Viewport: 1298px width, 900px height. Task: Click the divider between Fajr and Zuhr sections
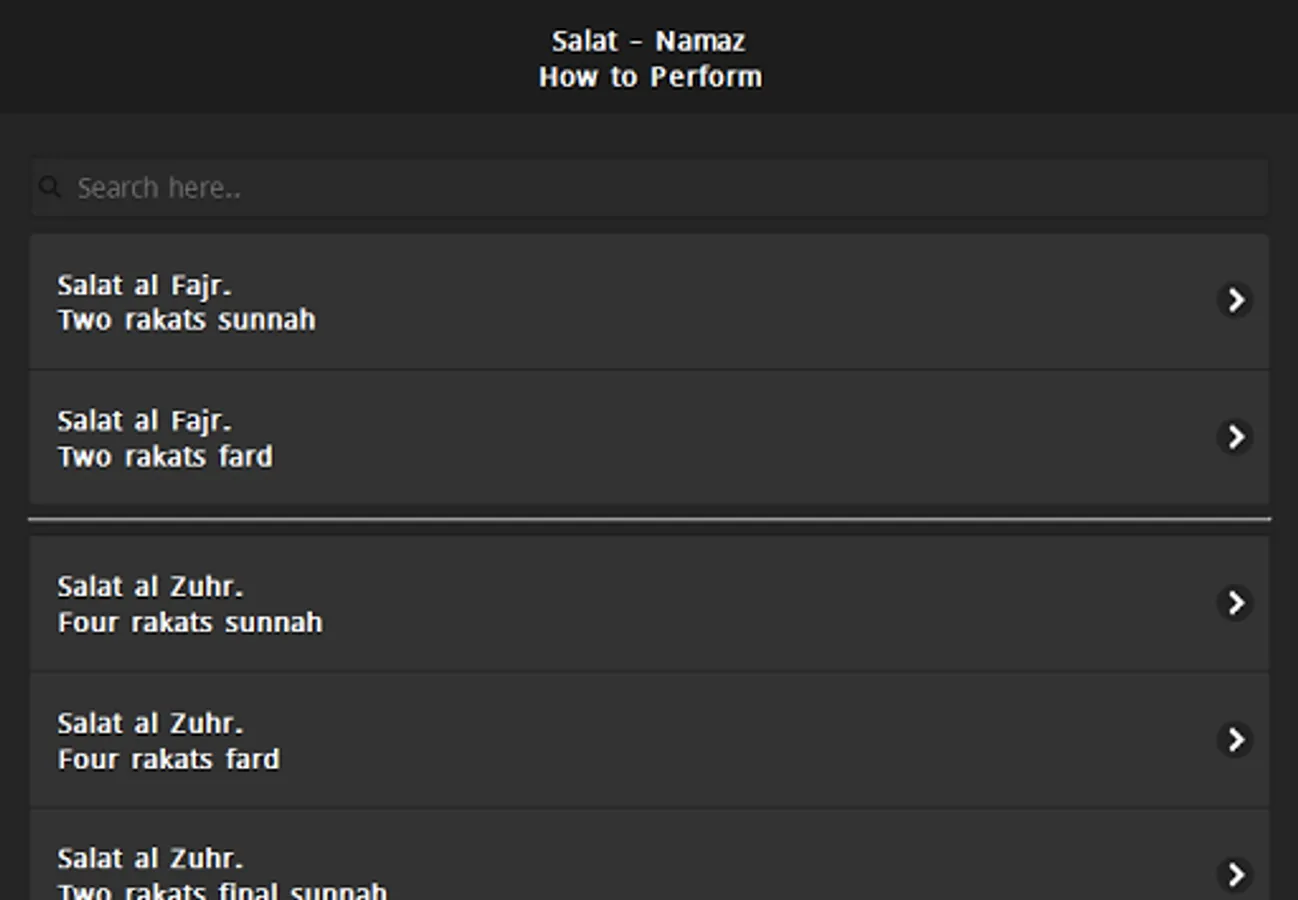pyautogui.click(x=650, y=519)
